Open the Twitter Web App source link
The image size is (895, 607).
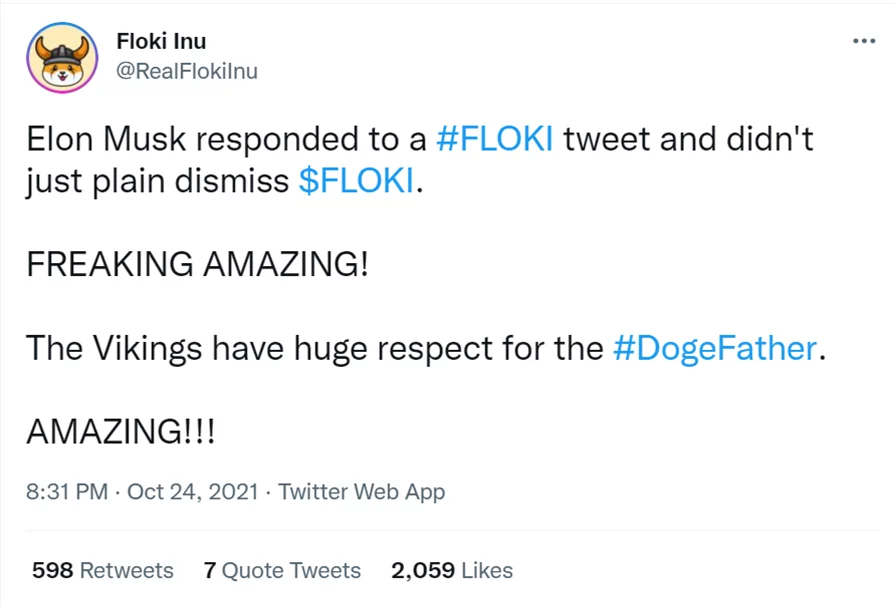(x=361, y=492)
